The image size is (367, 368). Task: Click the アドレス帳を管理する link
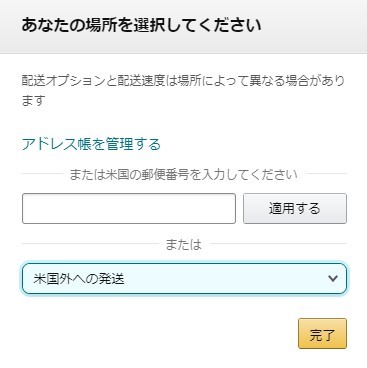pyautogui.click(x=91, y=144)
